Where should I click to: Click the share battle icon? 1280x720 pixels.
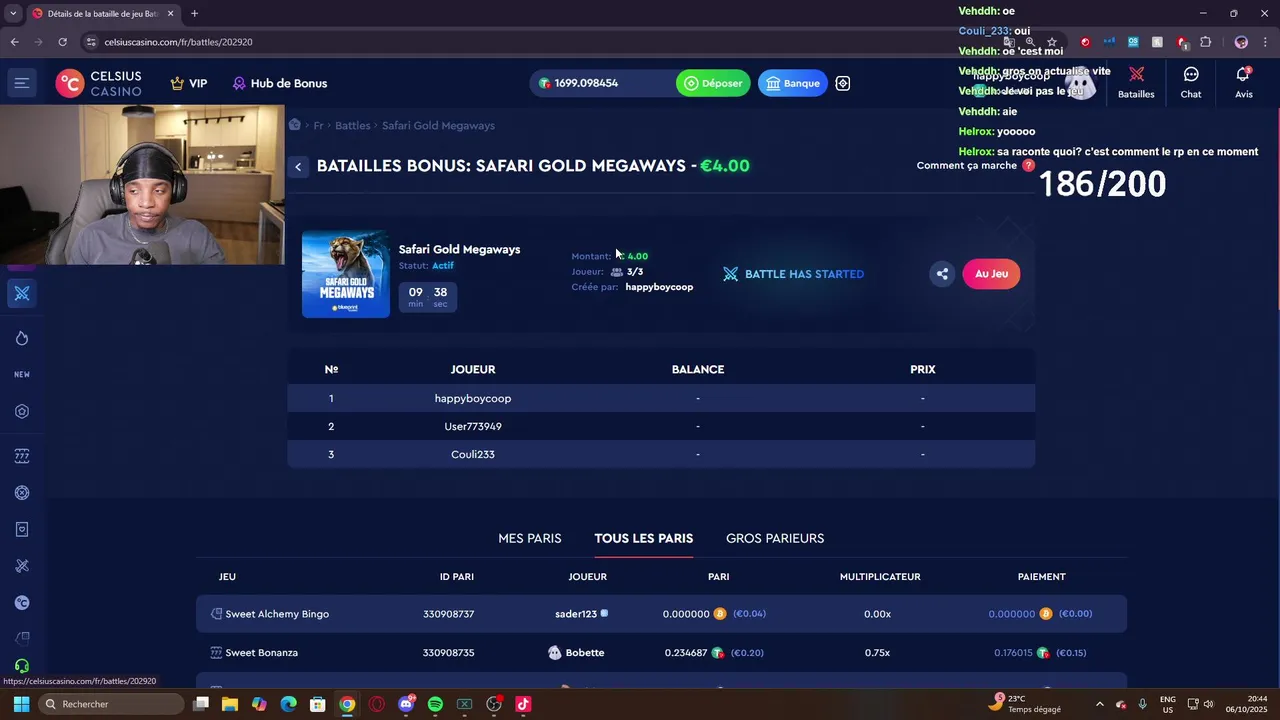(942, 274)
